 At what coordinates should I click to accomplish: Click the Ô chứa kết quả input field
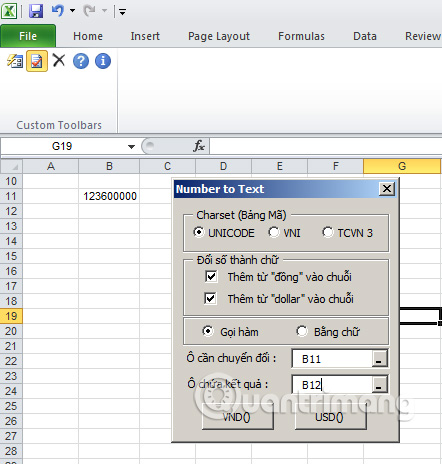332,385
